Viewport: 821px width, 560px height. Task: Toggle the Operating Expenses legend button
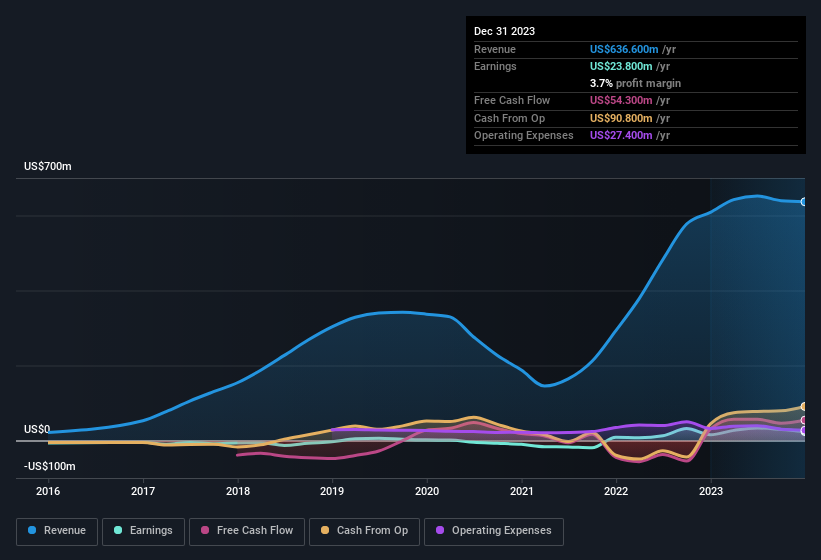(x=494, y=531)
